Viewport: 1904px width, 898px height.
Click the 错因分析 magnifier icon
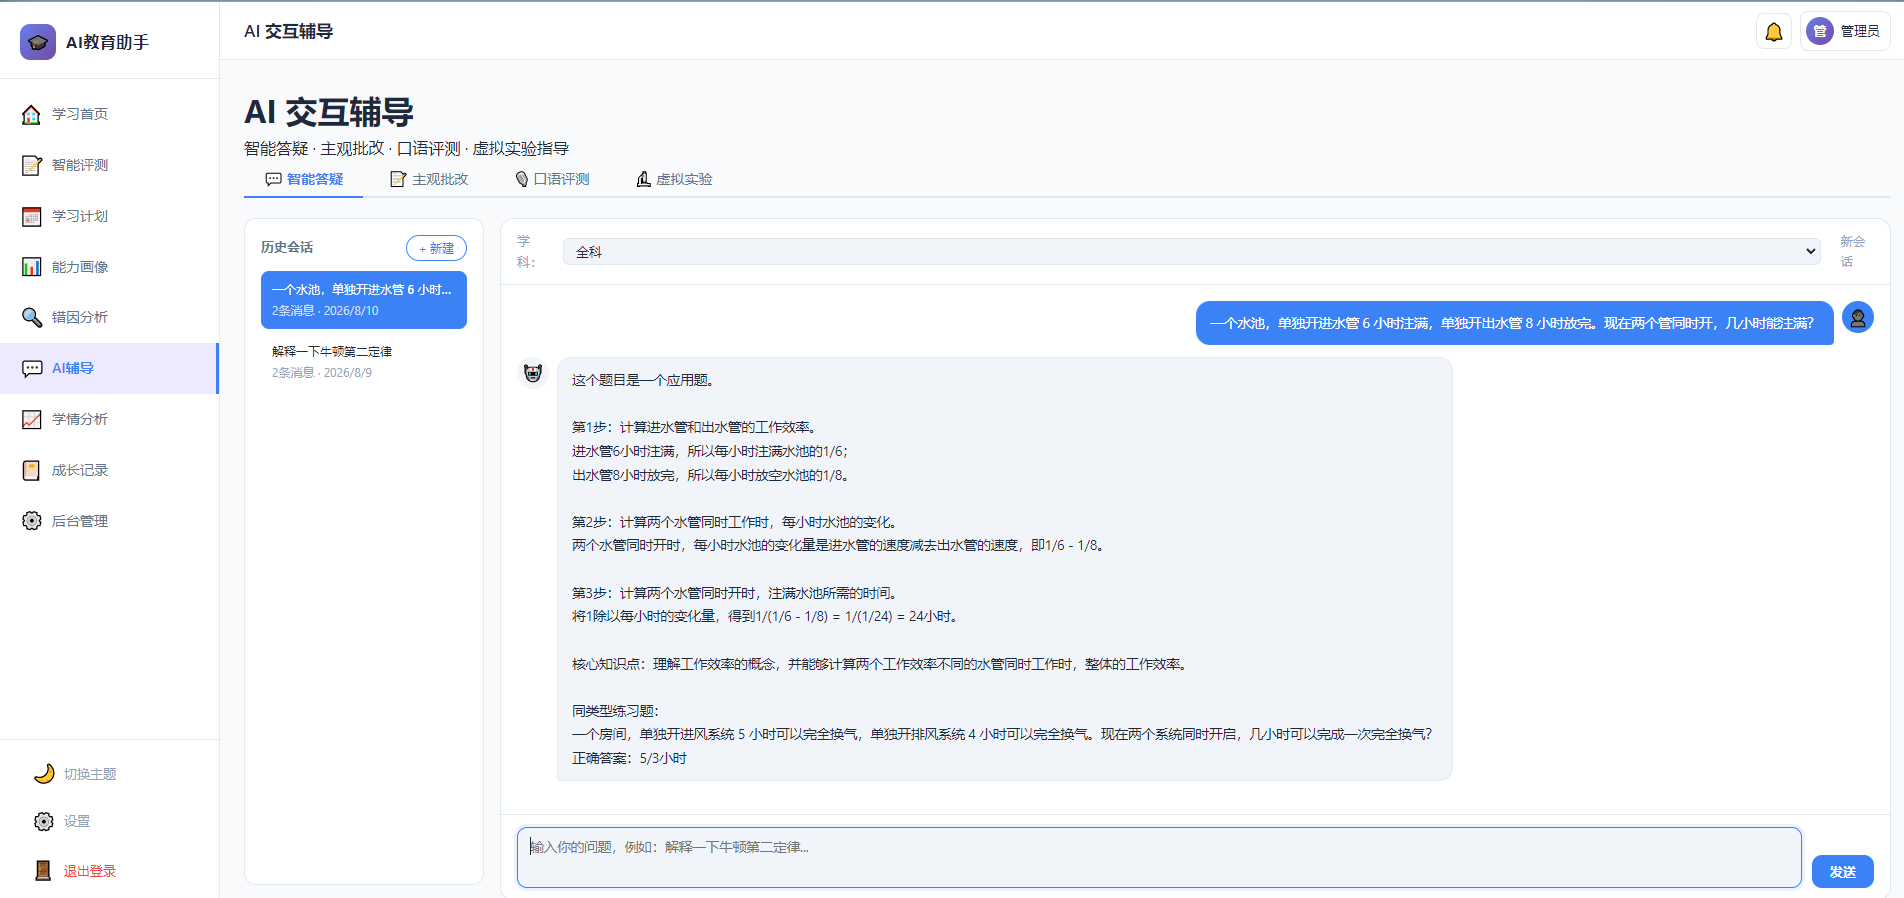[32, 317]
